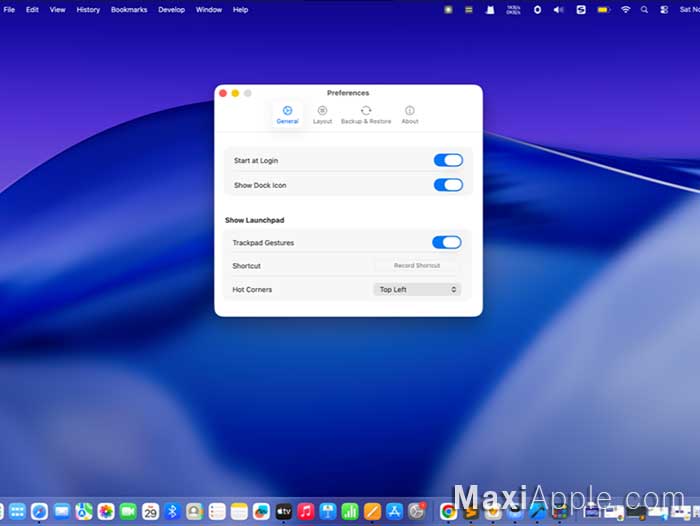Open Keynote from the Dock
Image resolution: width=700 pixels, height=526 pixels.
click(328, 511)
